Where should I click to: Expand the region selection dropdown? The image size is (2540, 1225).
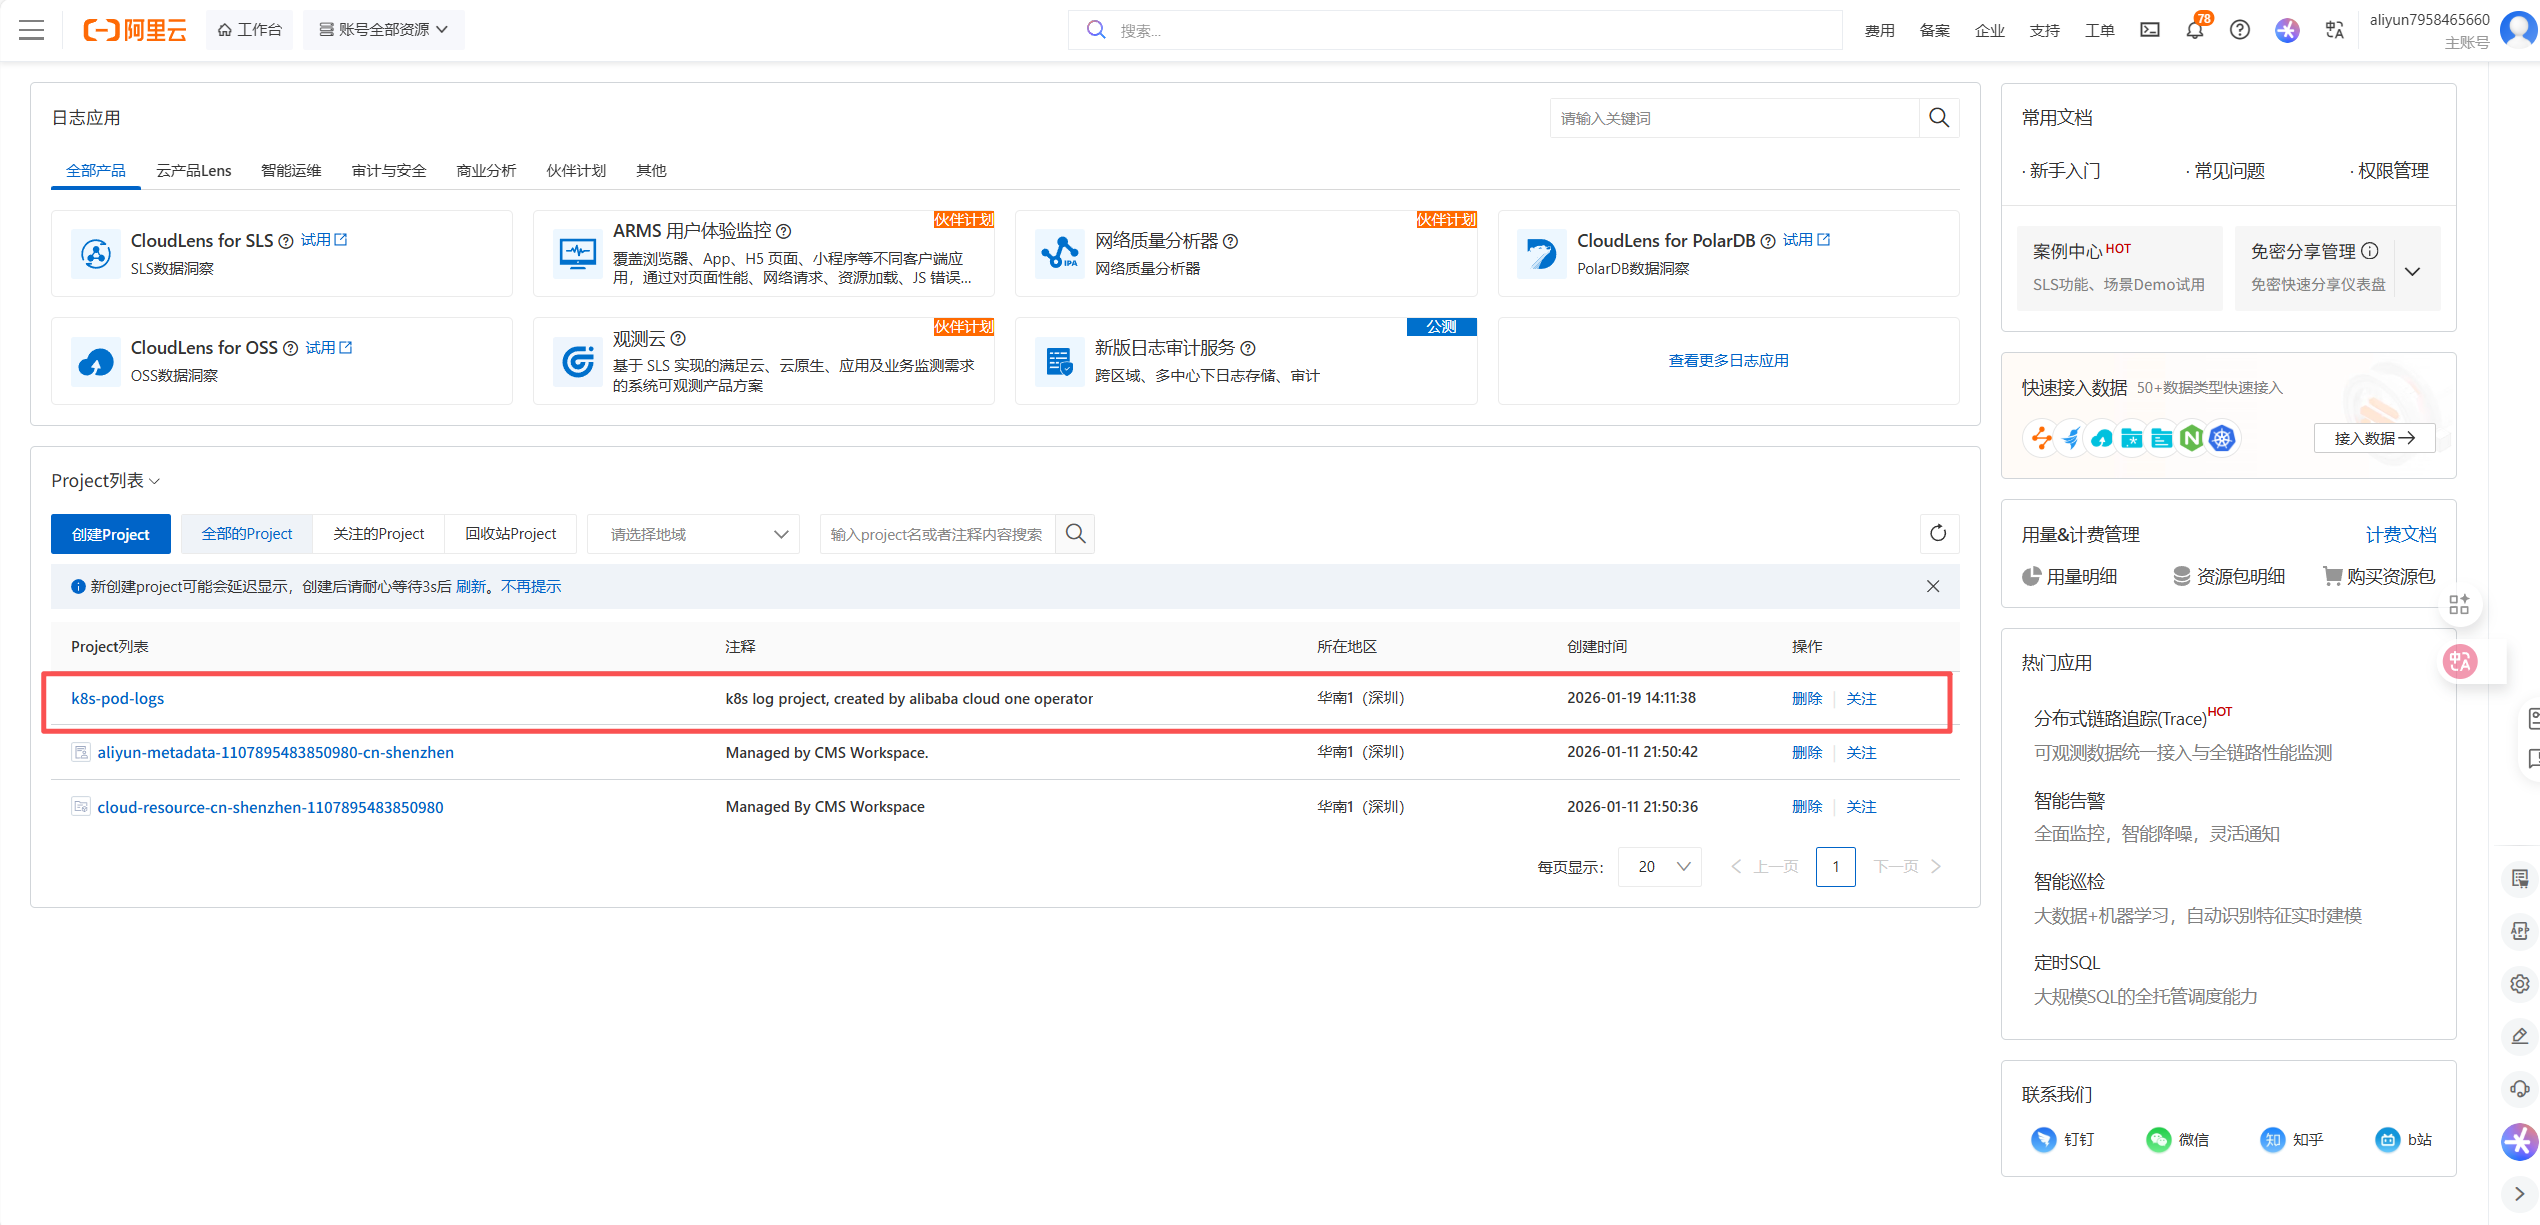698,535
